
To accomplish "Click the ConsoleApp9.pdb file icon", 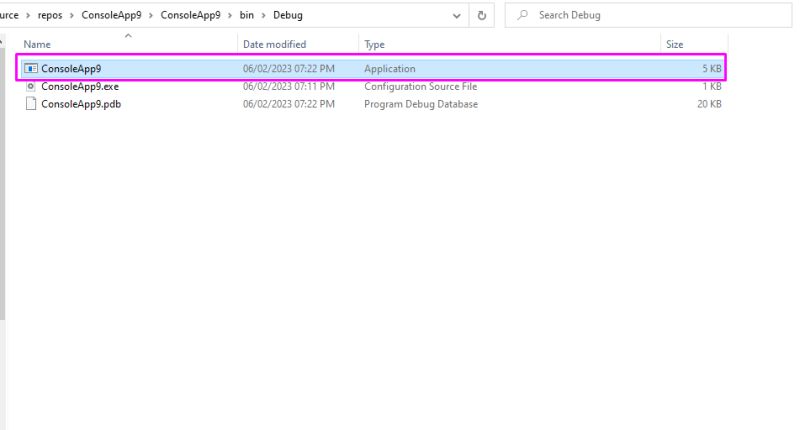I will [x=31, y=104].
